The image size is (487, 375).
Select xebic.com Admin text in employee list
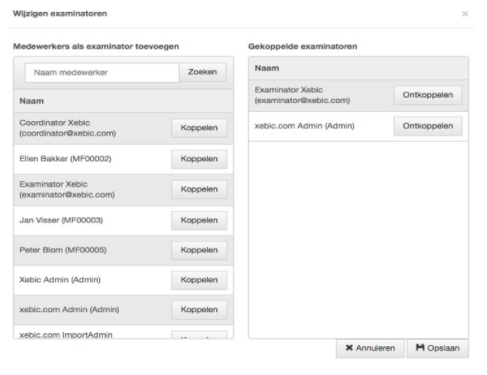(x=69, y=310)
